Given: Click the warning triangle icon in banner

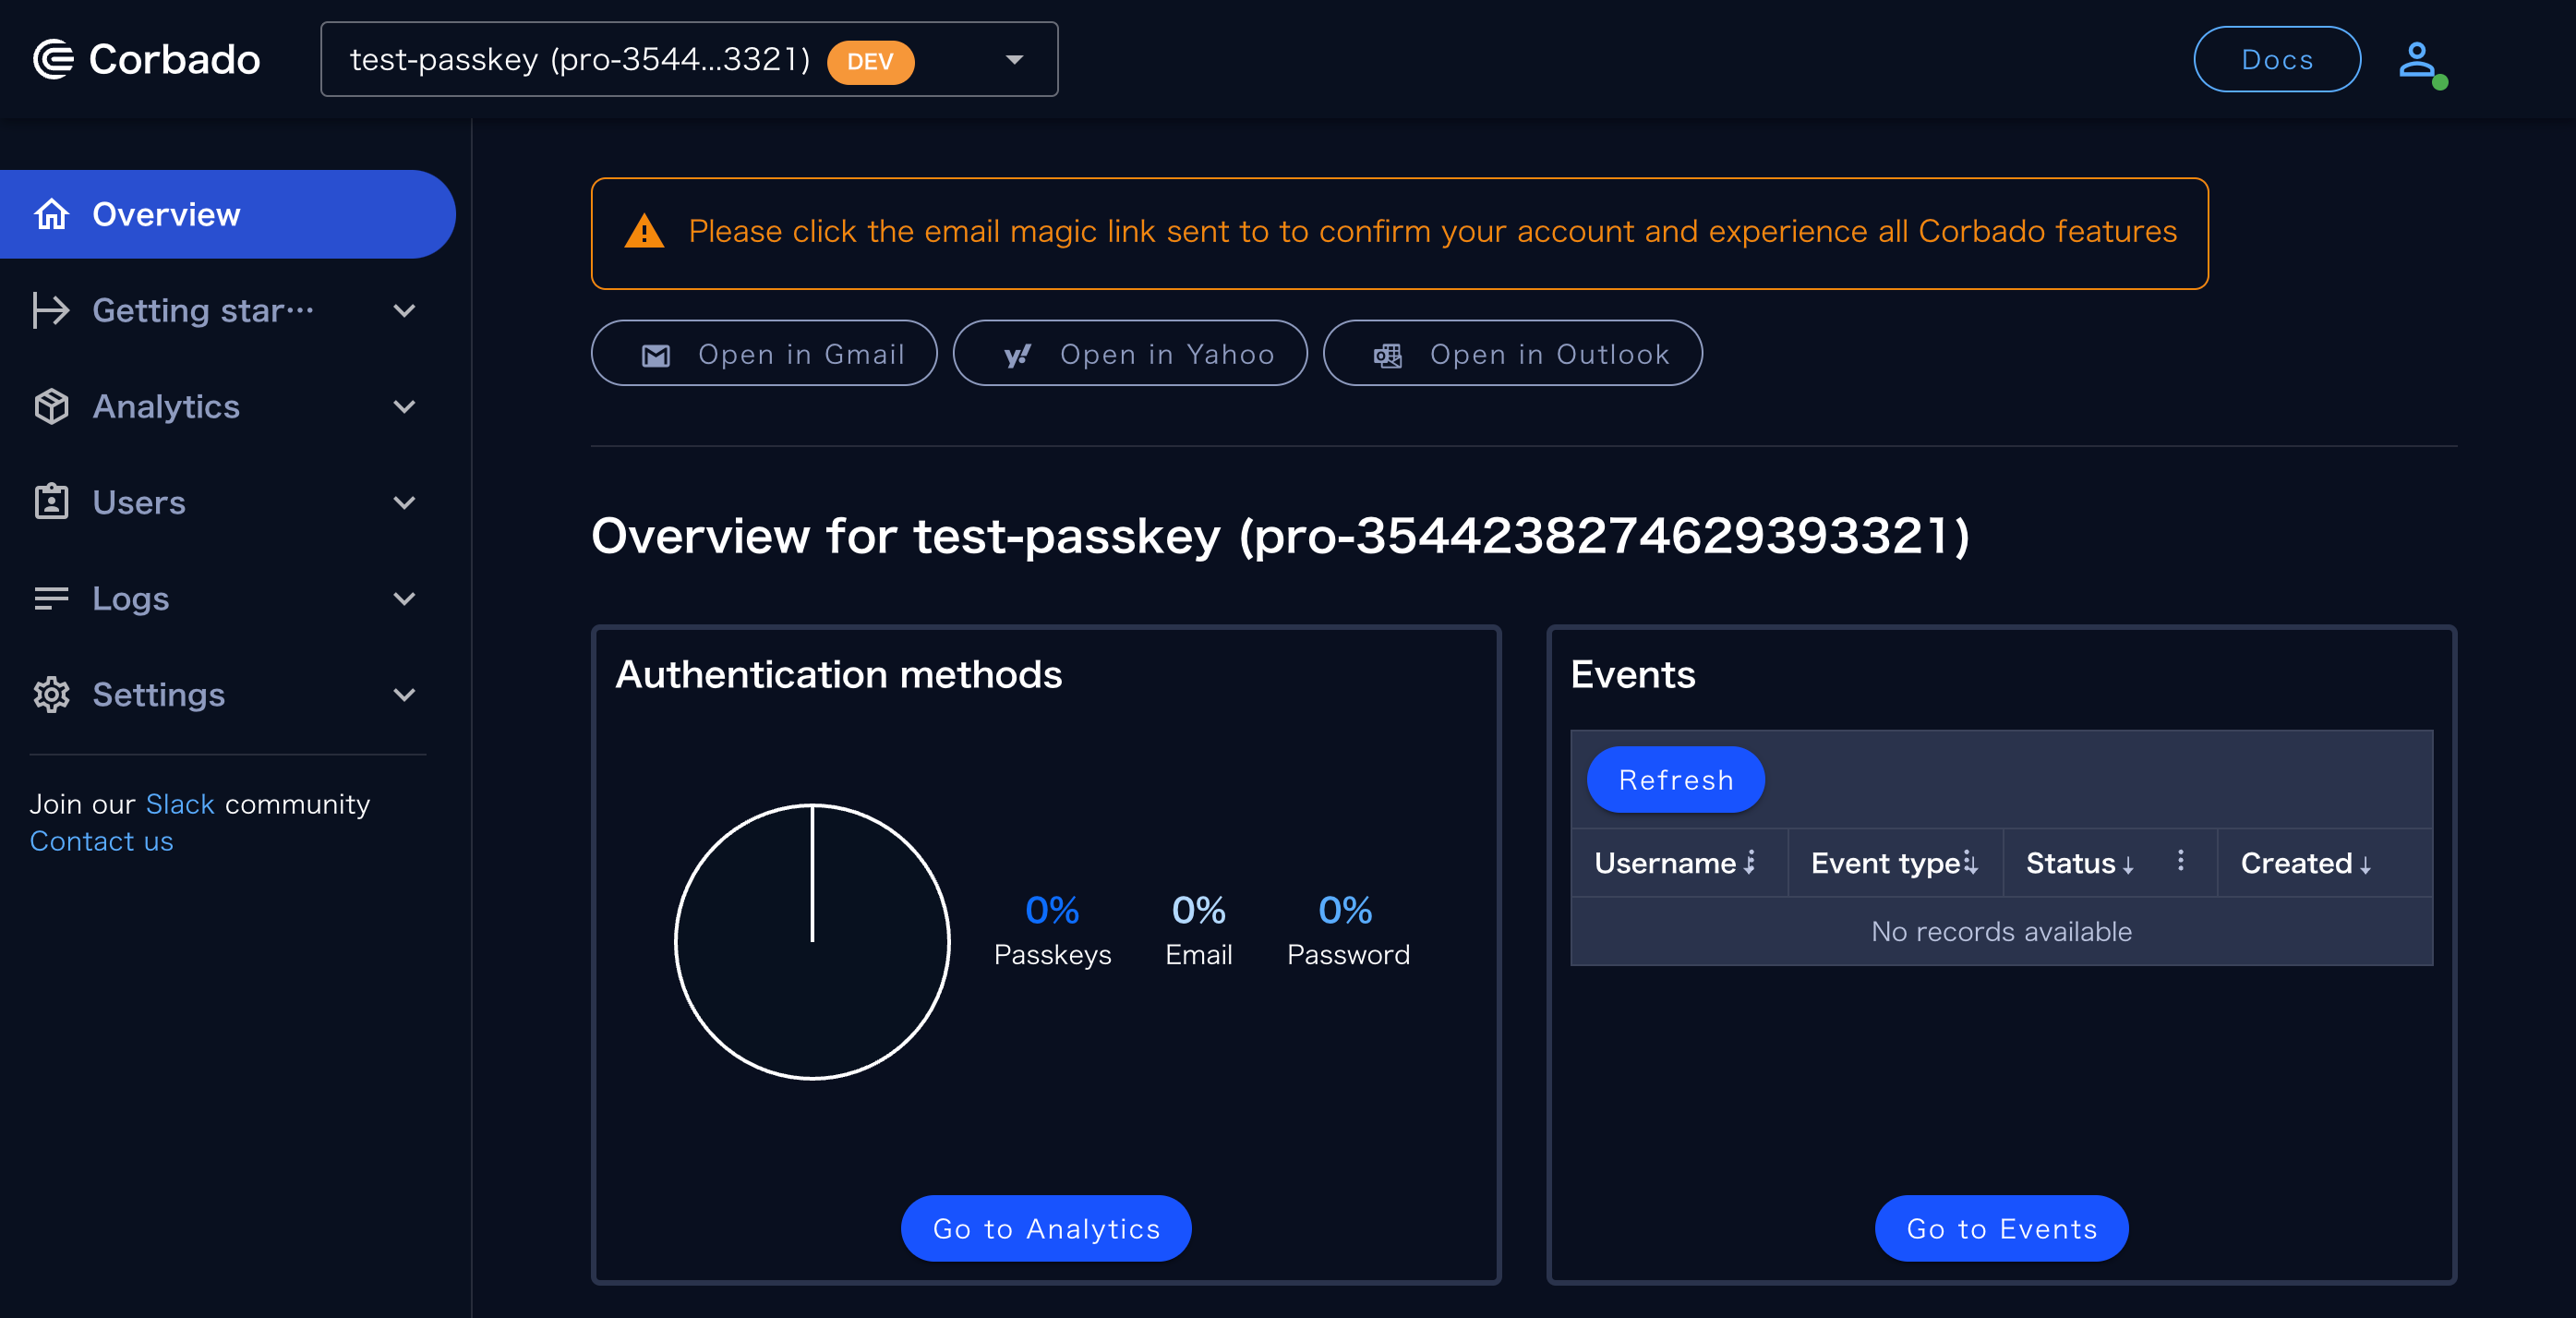Looking at the screenshot, I should click(644, 232).
